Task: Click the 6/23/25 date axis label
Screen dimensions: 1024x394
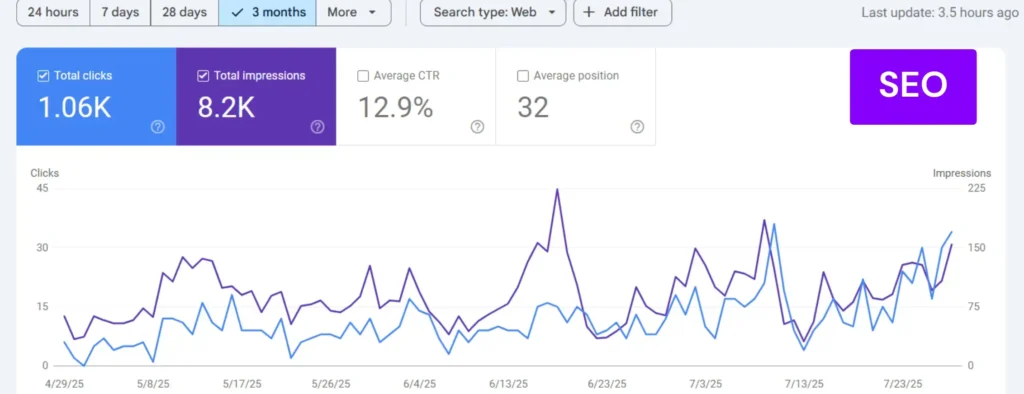Action: (x=607, y=384)
